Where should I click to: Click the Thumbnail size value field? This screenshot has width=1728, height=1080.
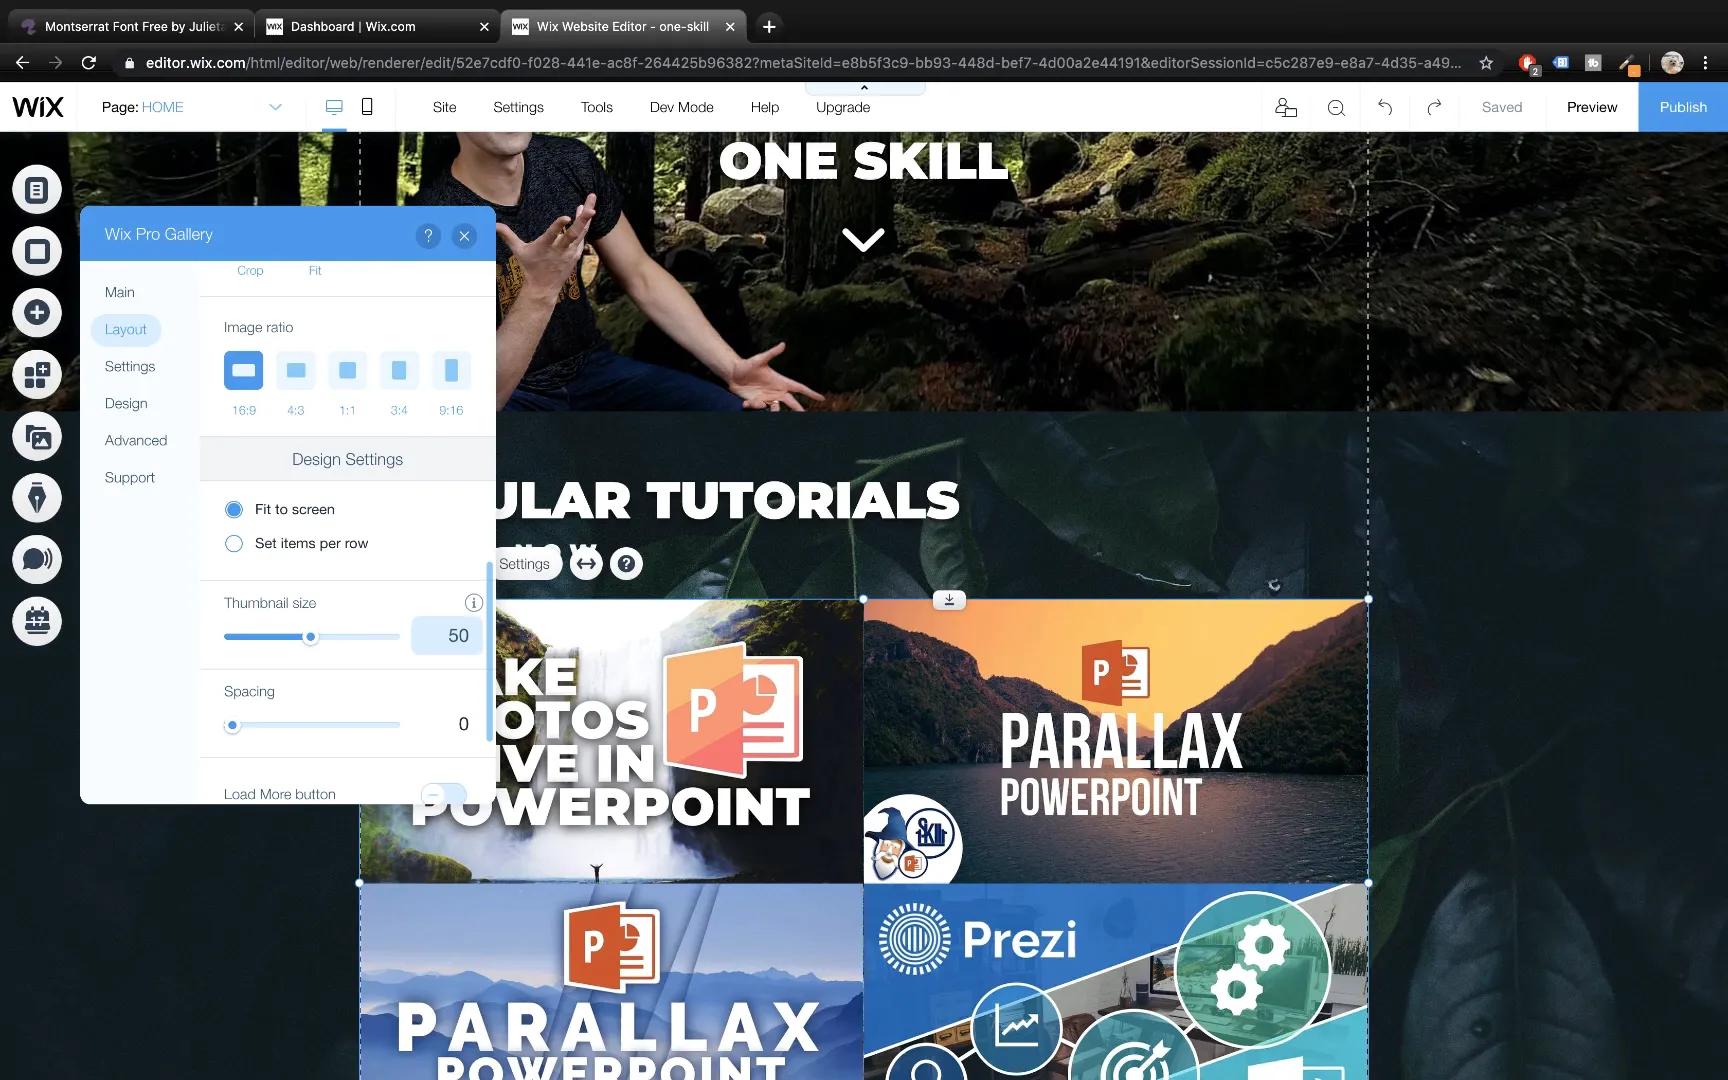point(447,636)
